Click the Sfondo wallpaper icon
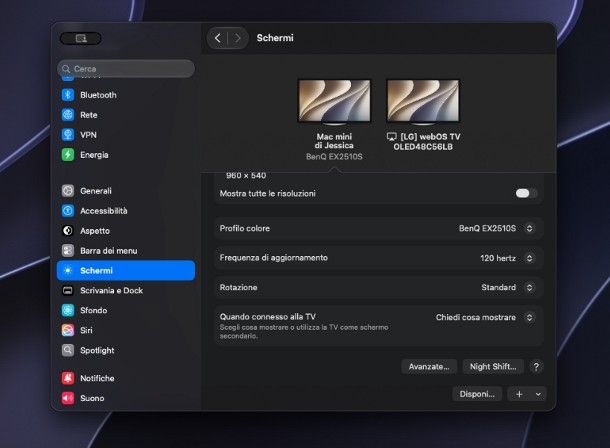 click(68, 310)
